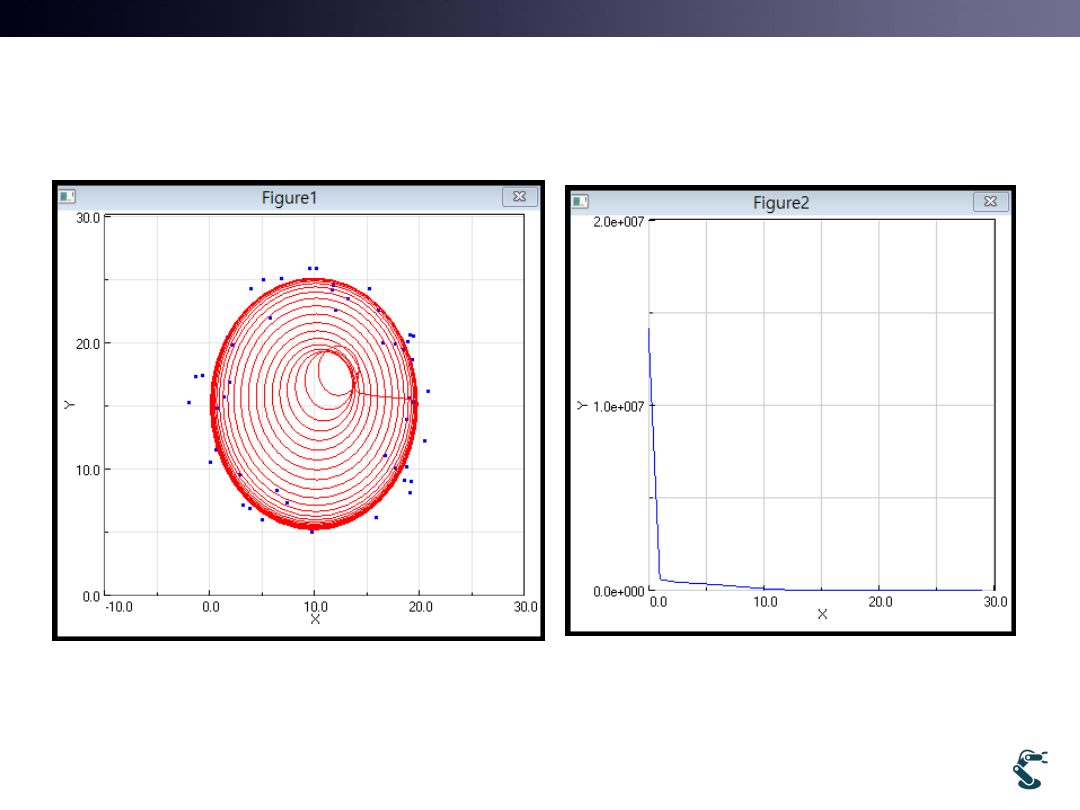Click the X axis label in Figure2
The width and height of the screenshot is (1080, 810).
pos(822,614)
